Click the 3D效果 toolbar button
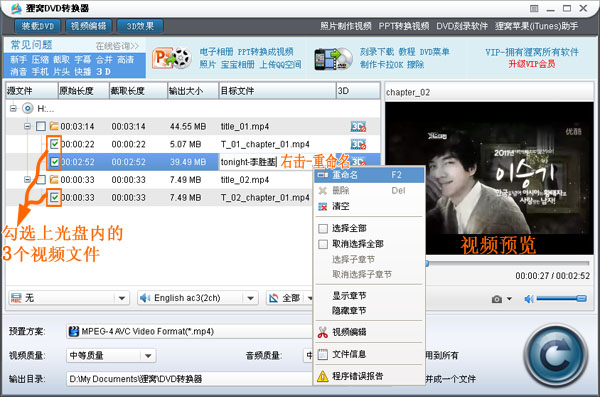The width and height of the screenshot is (600, 397). 140,26
